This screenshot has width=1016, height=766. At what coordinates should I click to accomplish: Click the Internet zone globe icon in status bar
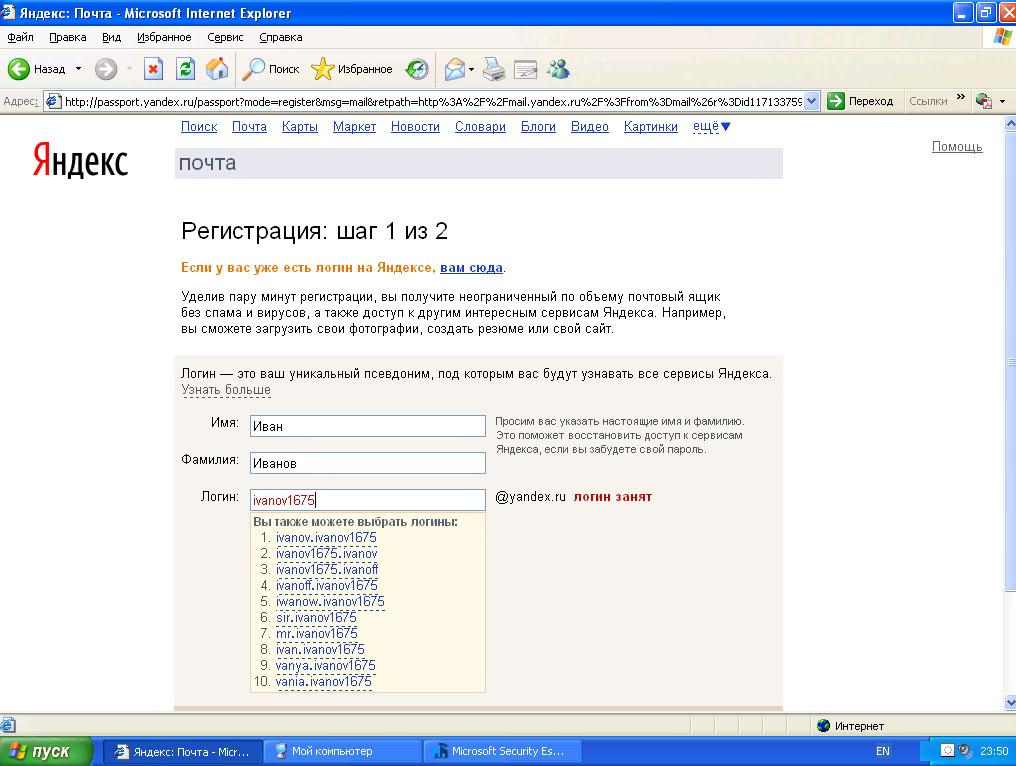pos(824,726)
